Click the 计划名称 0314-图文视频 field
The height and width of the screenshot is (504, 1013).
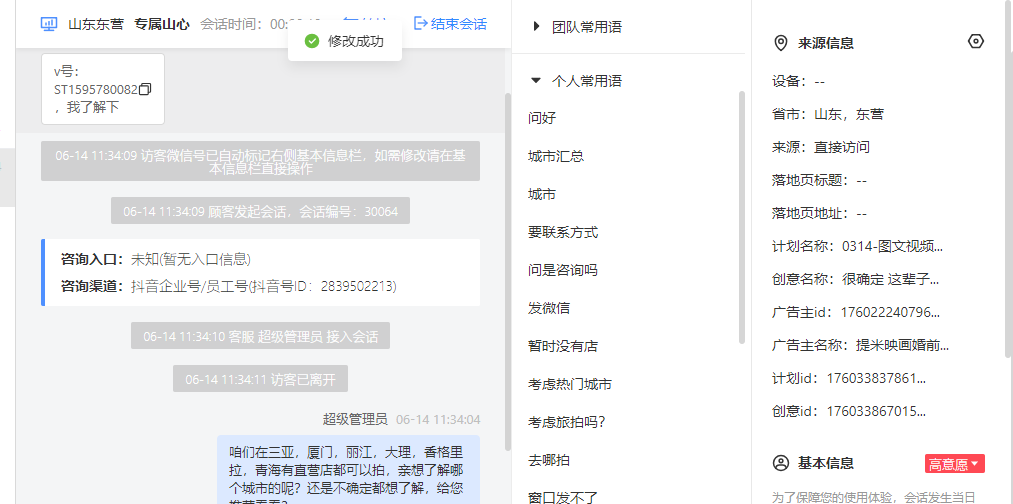(857, 246)
